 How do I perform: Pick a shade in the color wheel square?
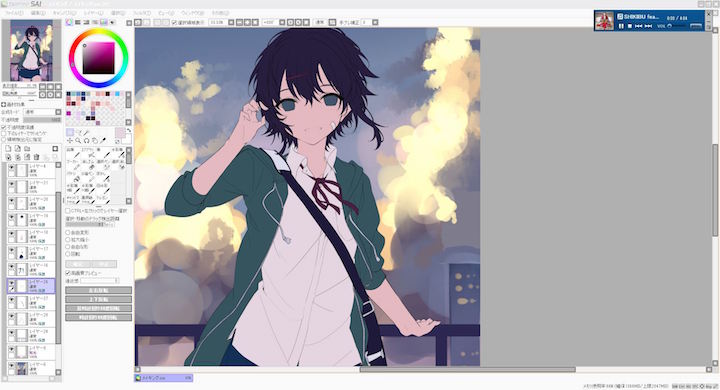coord(98,58)
